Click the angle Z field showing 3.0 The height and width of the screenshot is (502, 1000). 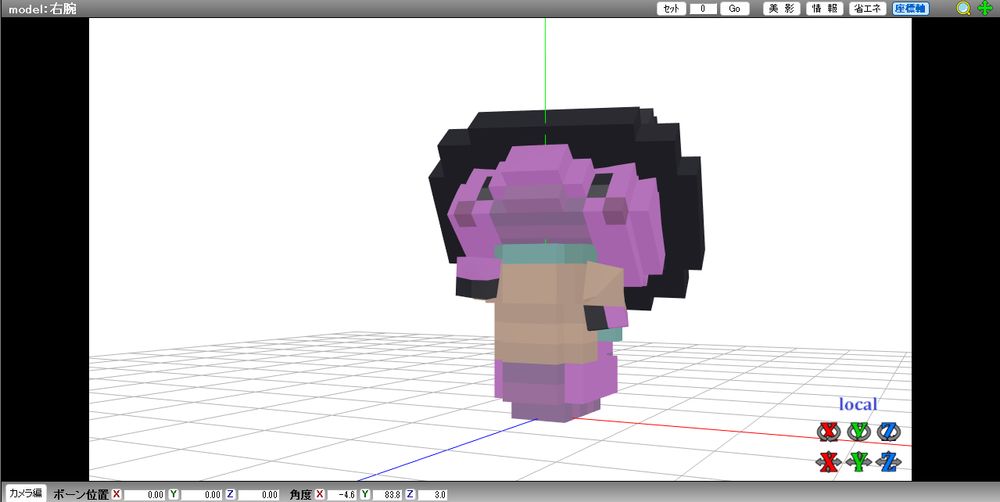point(432,494)
